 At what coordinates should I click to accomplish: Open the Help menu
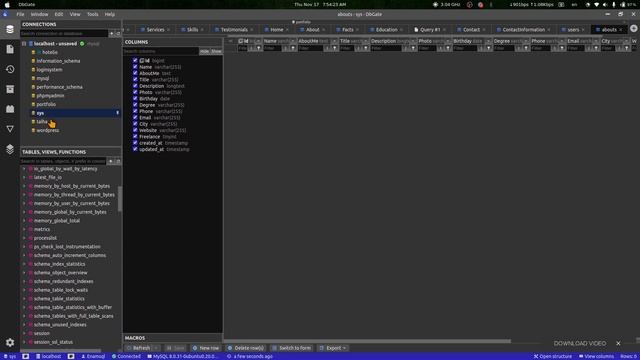pyautogui.click(x=110, y=14)
